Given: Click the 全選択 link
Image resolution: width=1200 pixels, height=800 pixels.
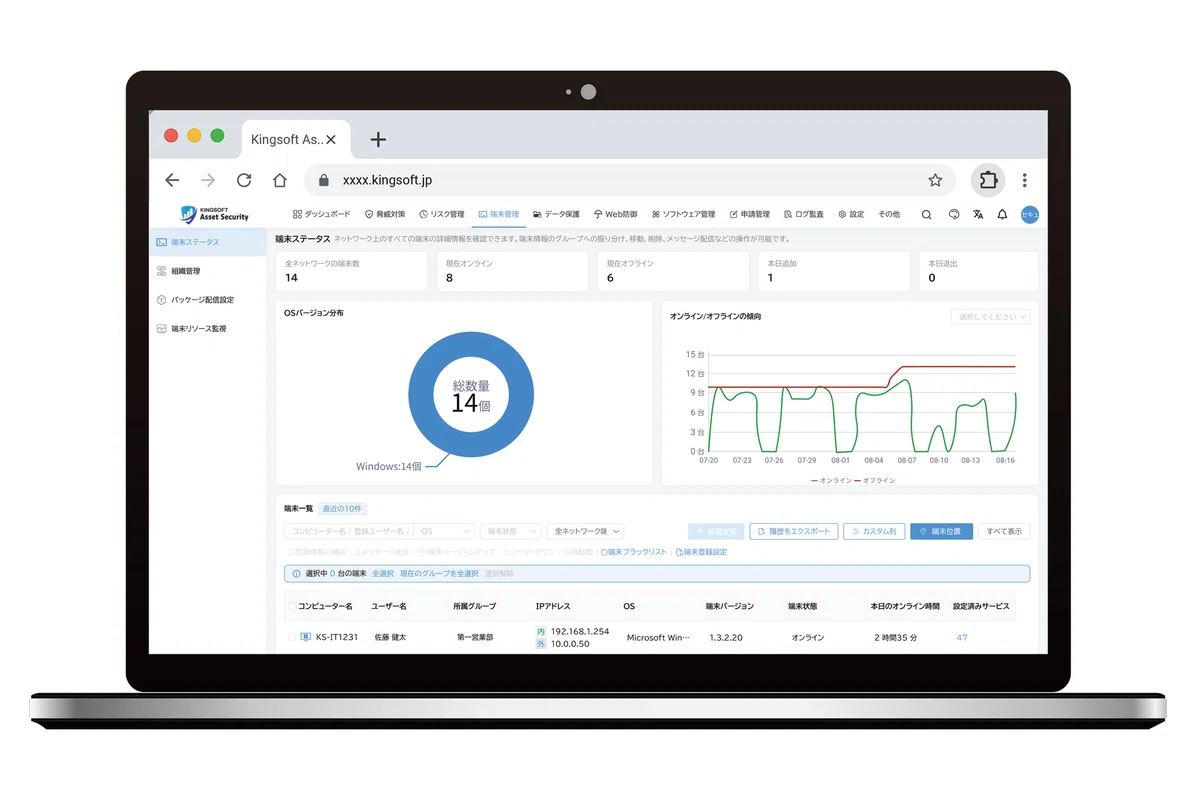Looking at the screenshot, I should pos(383,574).
